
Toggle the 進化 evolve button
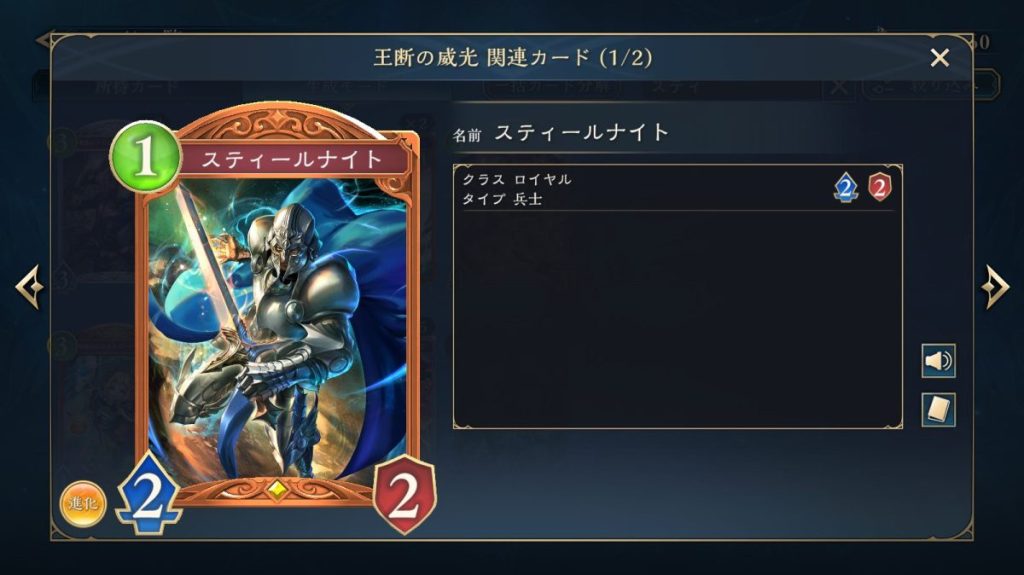pyautogui.click(x=83, y=503)
